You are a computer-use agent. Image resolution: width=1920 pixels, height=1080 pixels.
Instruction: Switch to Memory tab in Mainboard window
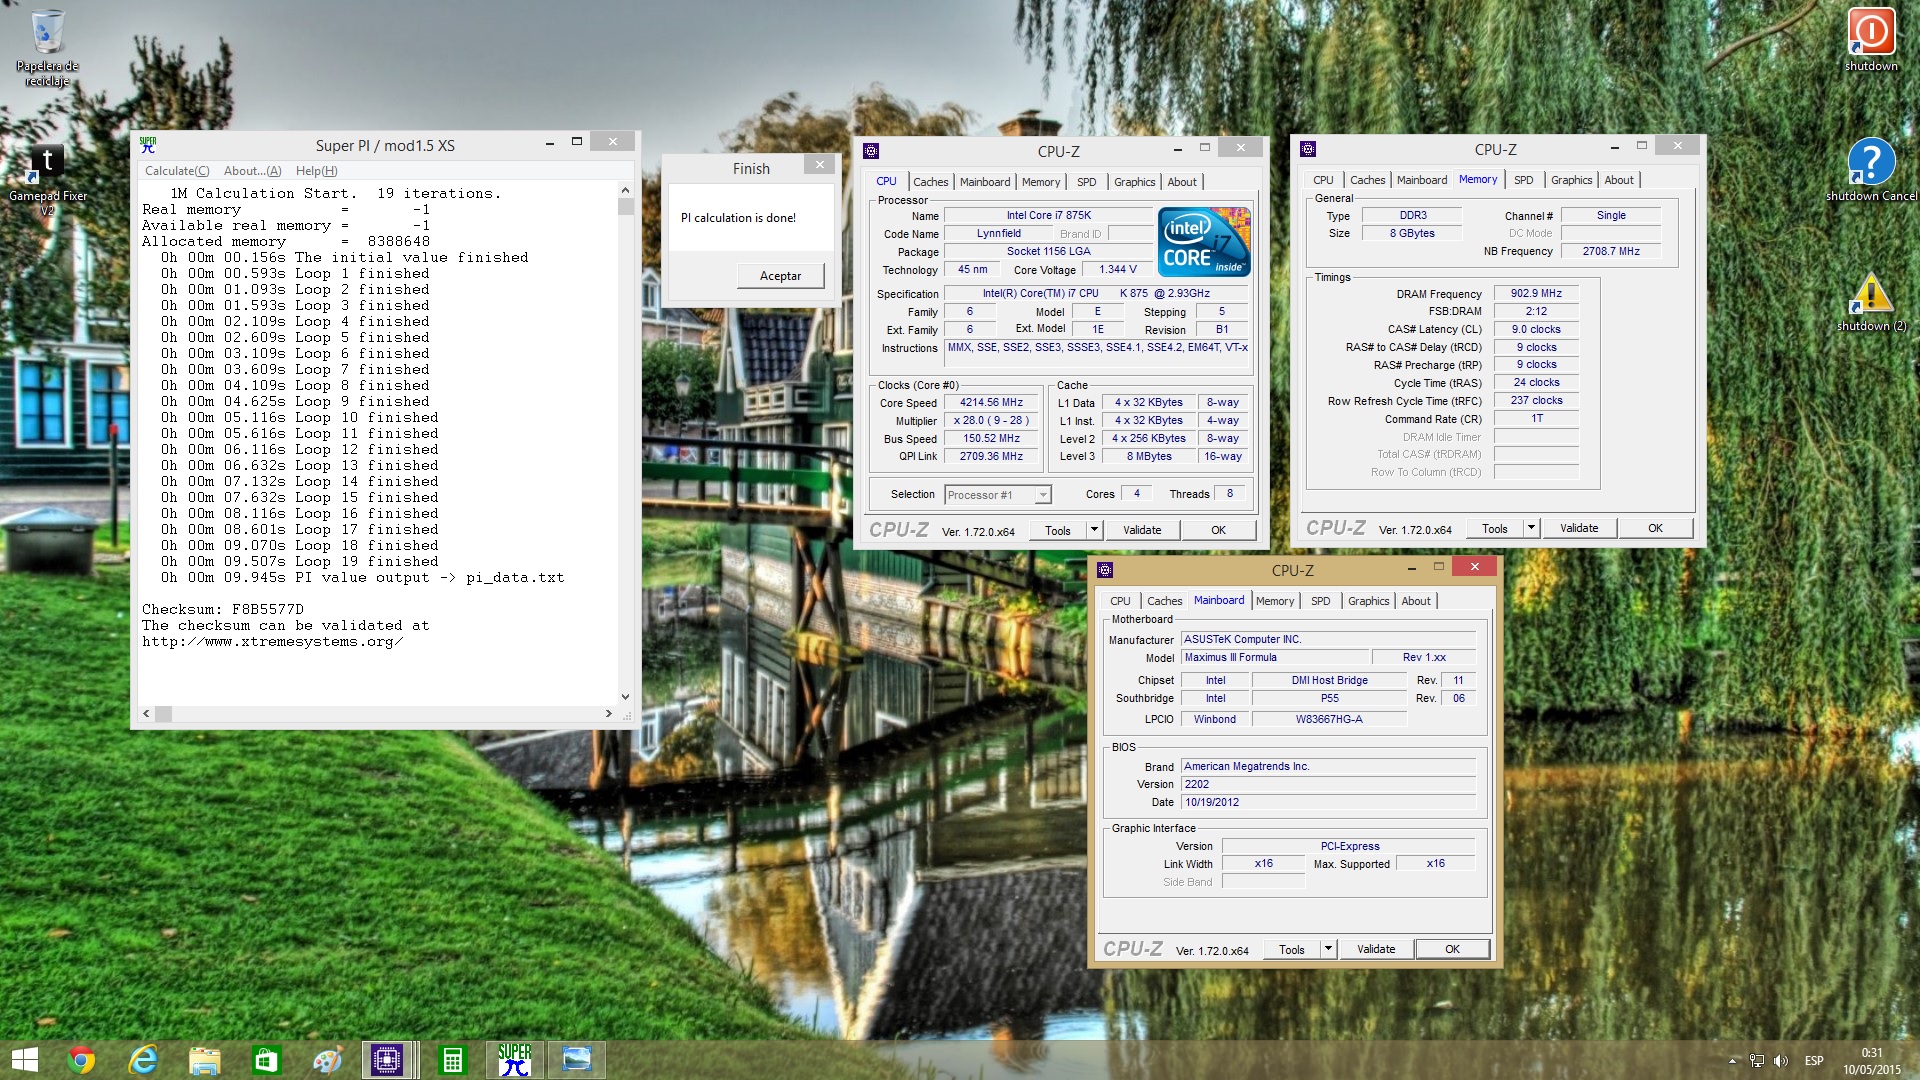coord(1275,601)
